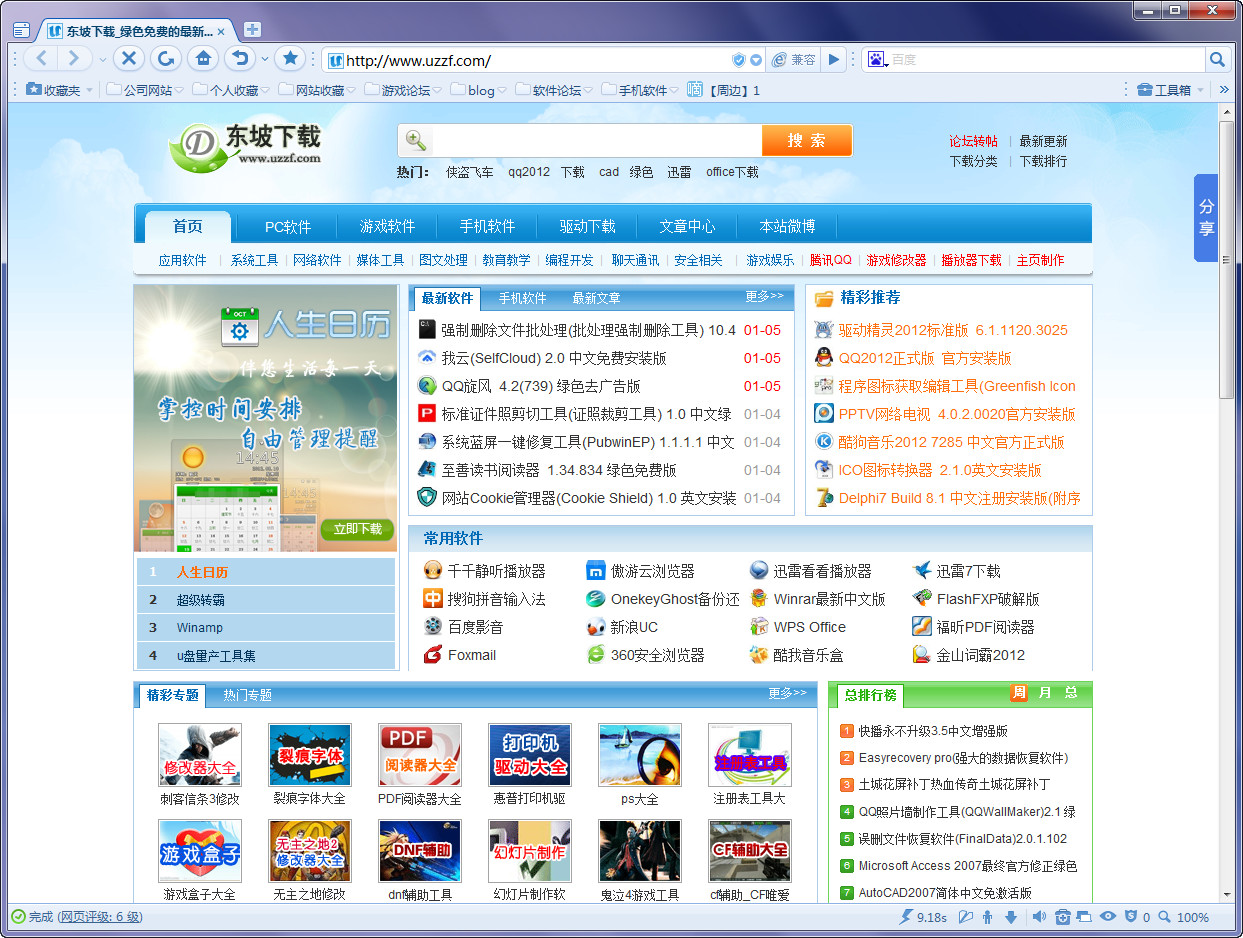Toggle the popup window icon in status bar
Viewport: 1243px width, 938px height.
coord(1085,917)
